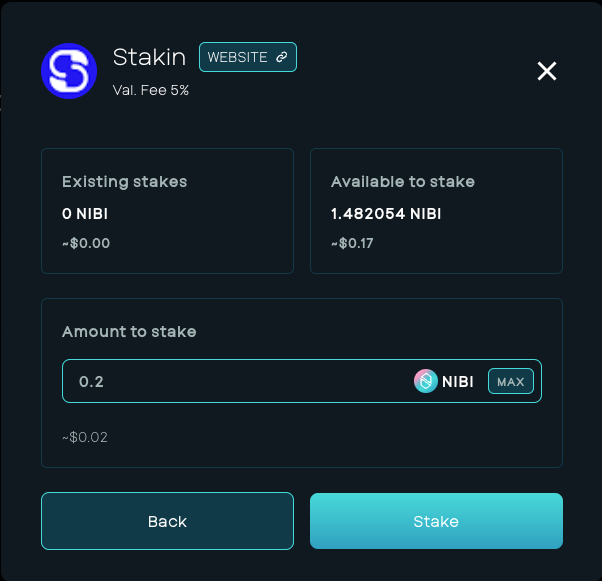The height and width of the screenshot is (581, 602).
Task: Click the chain-link icon in WEBSITE button
Action: pos(282,57)
